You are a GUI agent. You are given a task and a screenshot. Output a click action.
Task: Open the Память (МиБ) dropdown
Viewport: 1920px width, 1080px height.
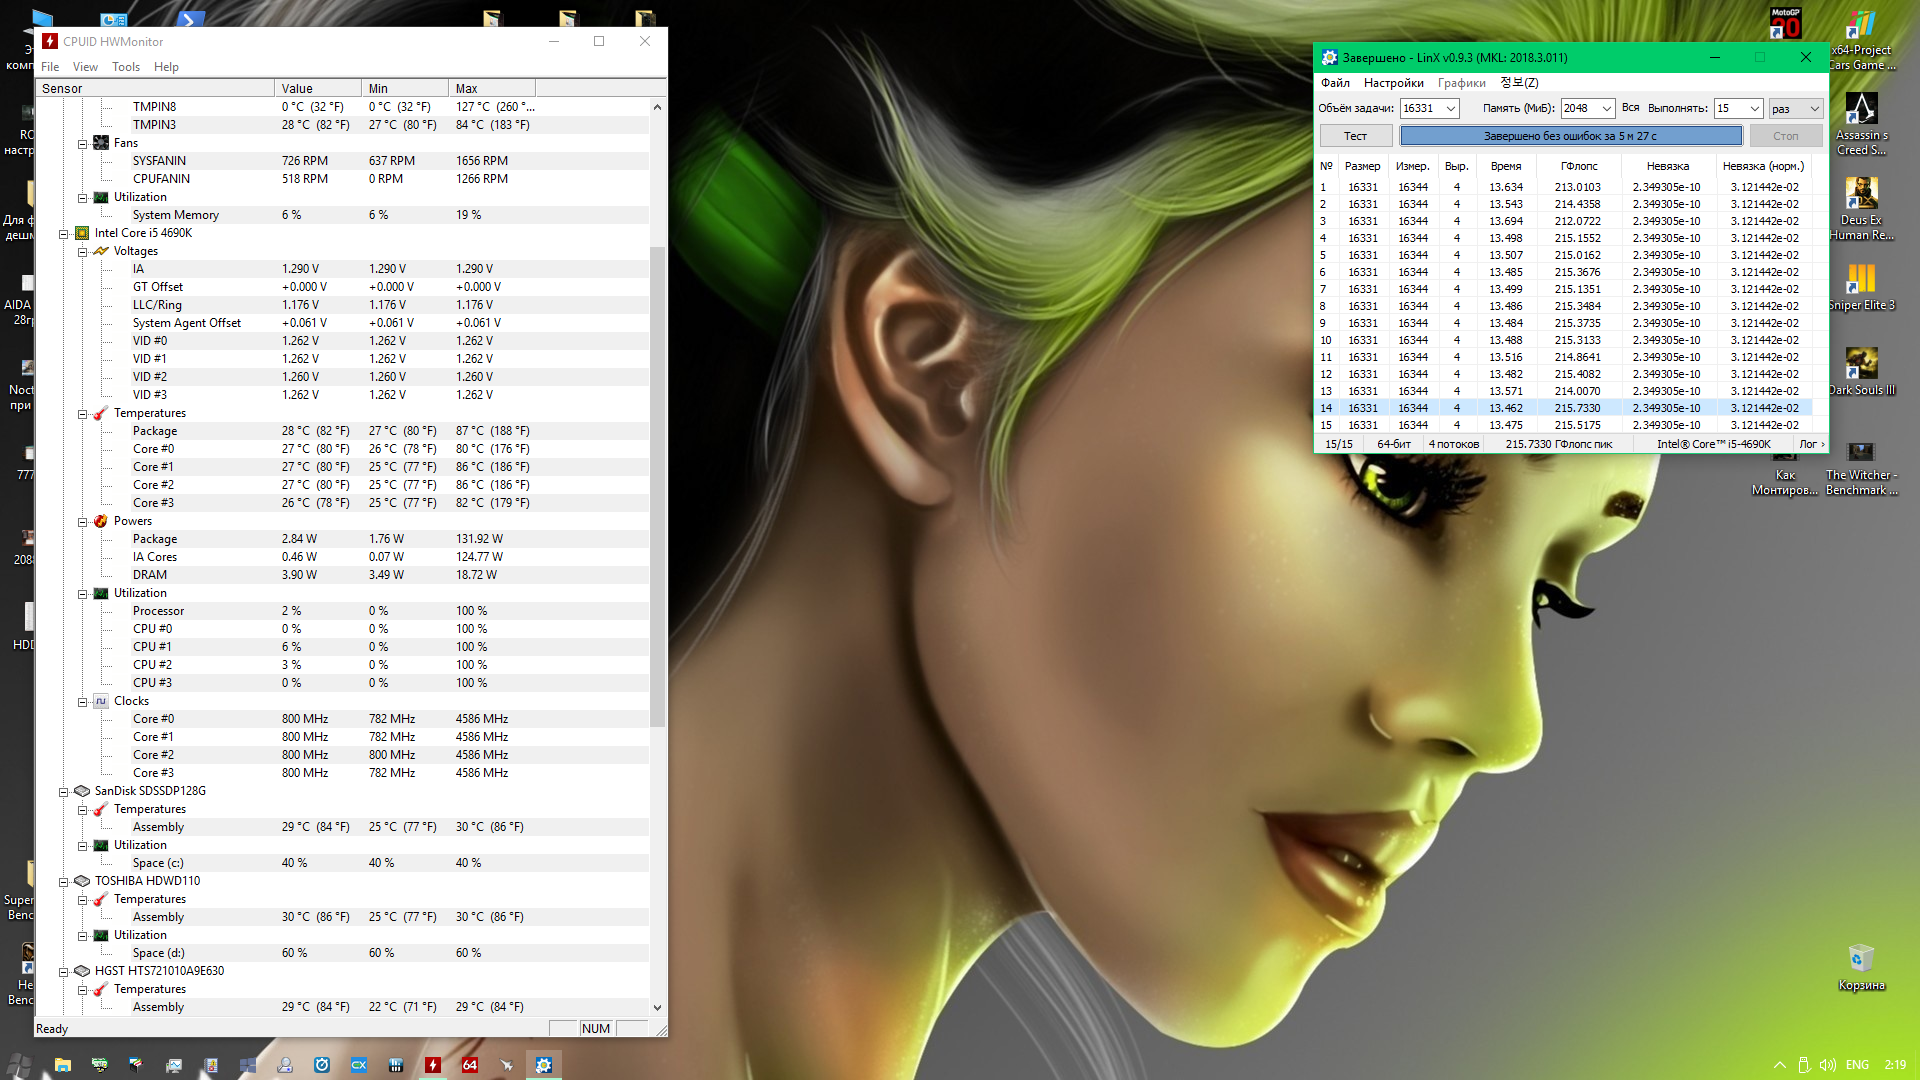click(1606, 108)
